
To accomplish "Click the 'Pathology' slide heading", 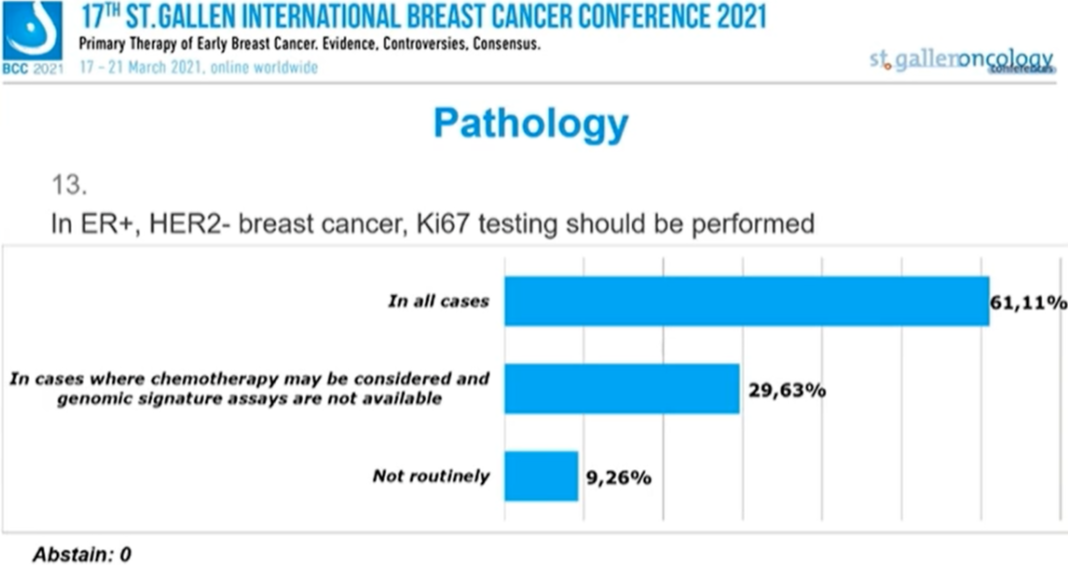I will [531, 124].
